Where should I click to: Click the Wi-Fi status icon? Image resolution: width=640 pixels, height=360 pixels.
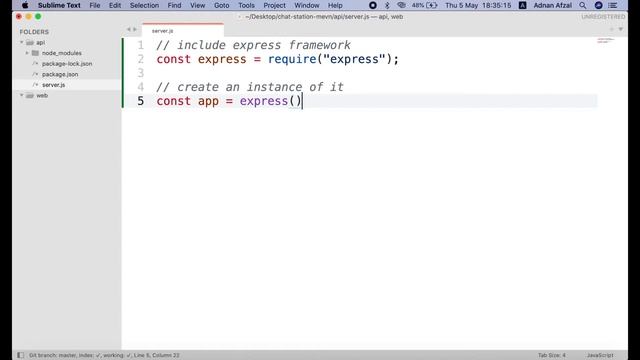point(402,5)
